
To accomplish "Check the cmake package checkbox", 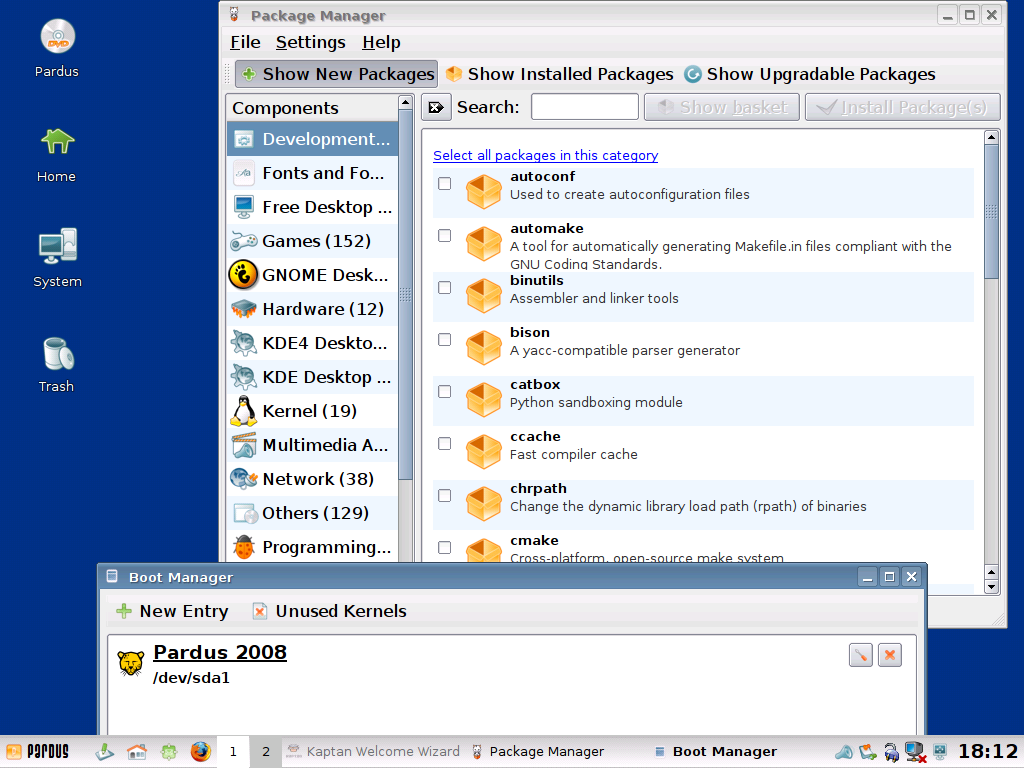I will 445,547.
